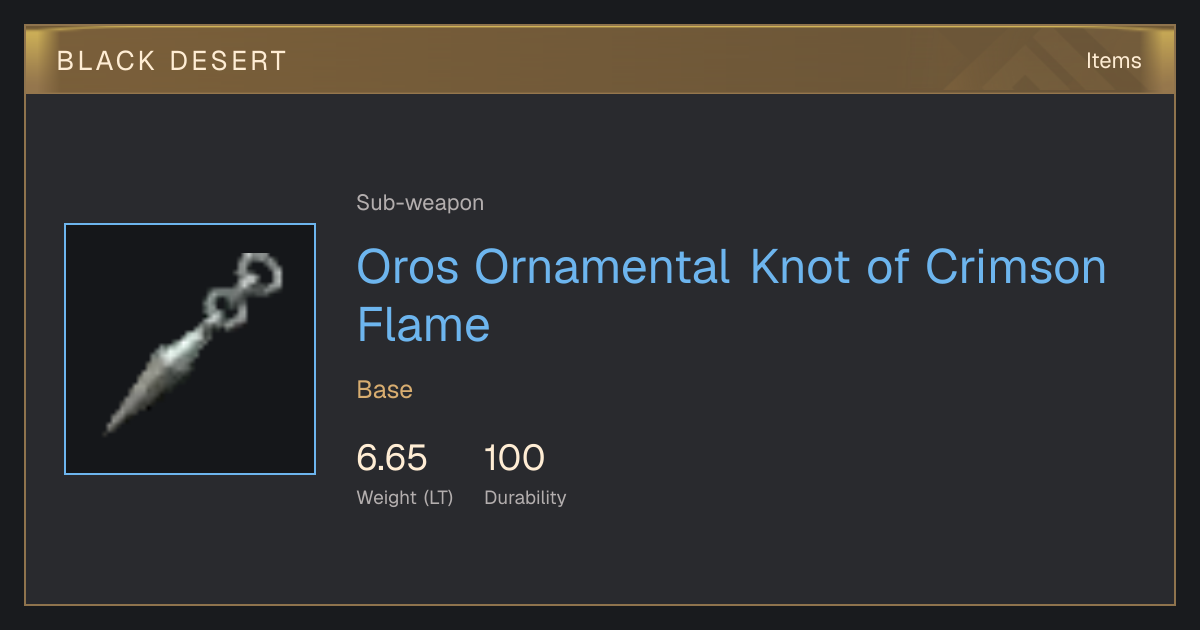Click the word Flame in the title

coord(424,325)
